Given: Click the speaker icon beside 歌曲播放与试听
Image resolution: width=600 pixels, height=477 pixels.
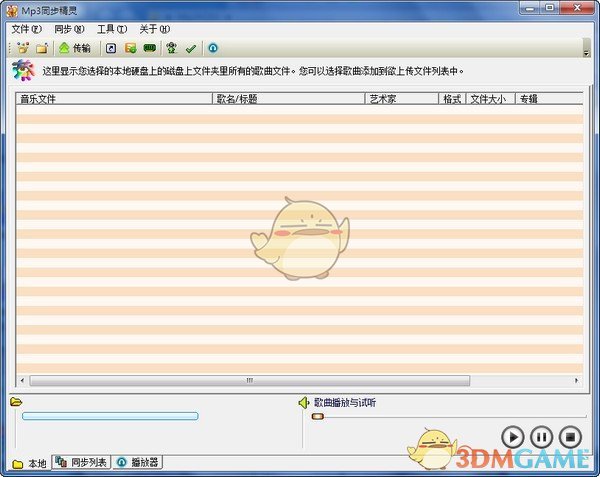Looking at the screenshot, I should (x=303, y=403).
